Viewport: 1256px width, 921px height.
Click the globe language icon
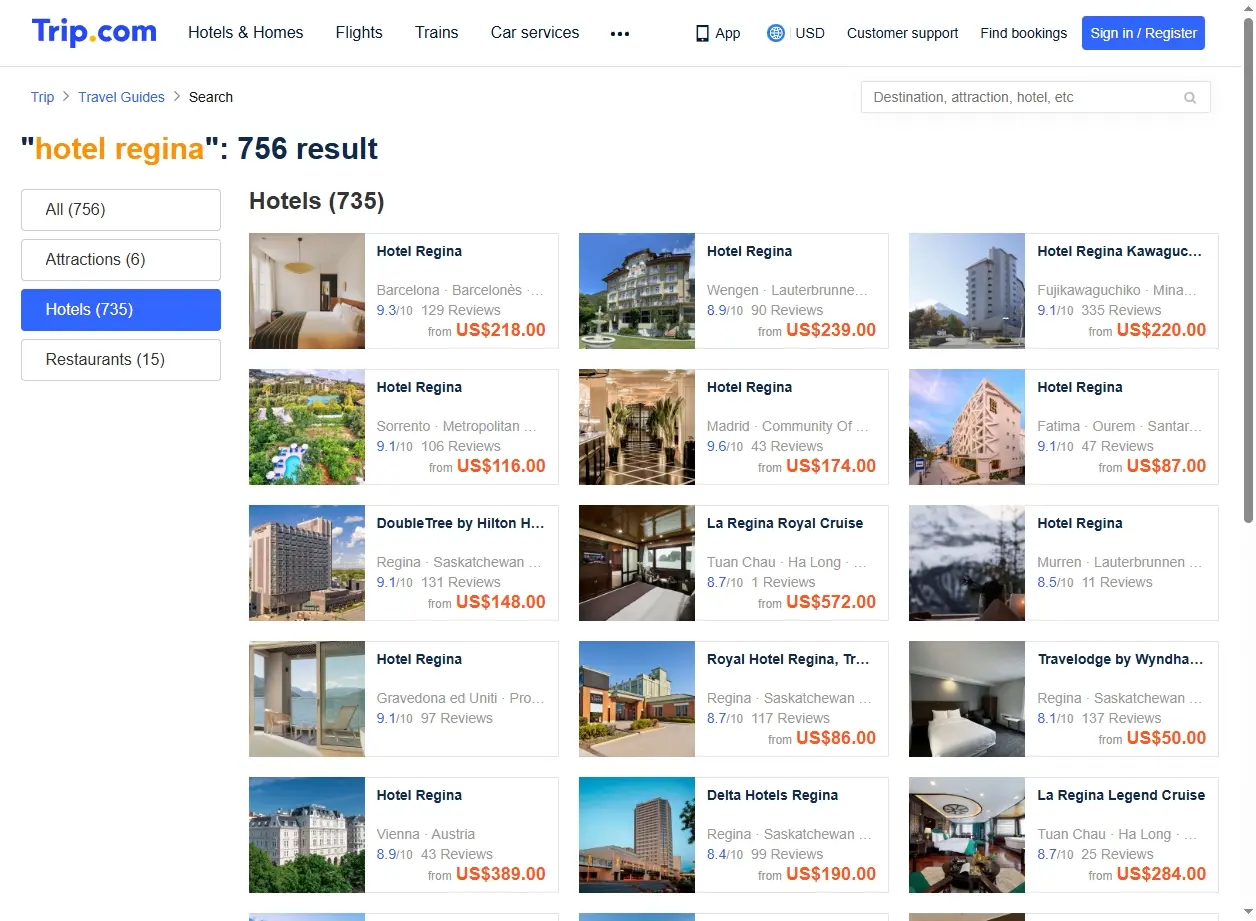(x=776, y=33)
